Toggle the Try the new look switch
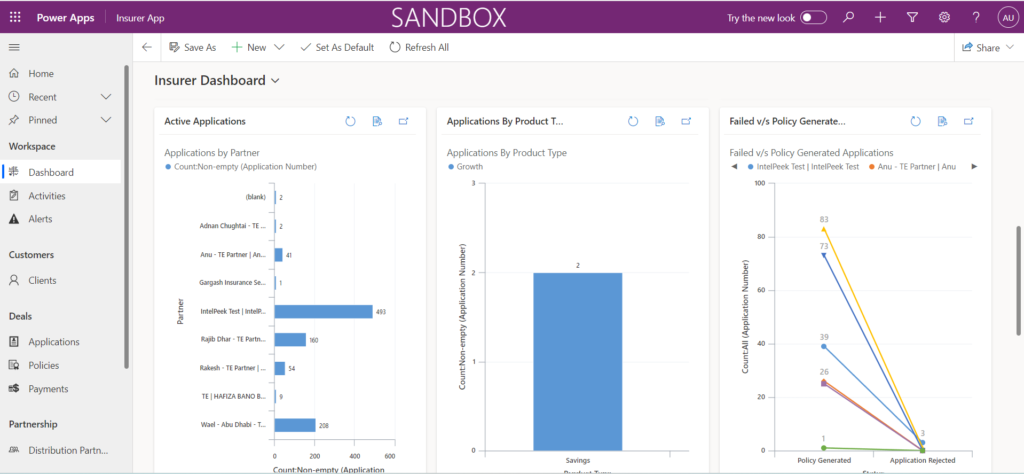The height and width of the screenshot is (474, 1024). (813, 18)
